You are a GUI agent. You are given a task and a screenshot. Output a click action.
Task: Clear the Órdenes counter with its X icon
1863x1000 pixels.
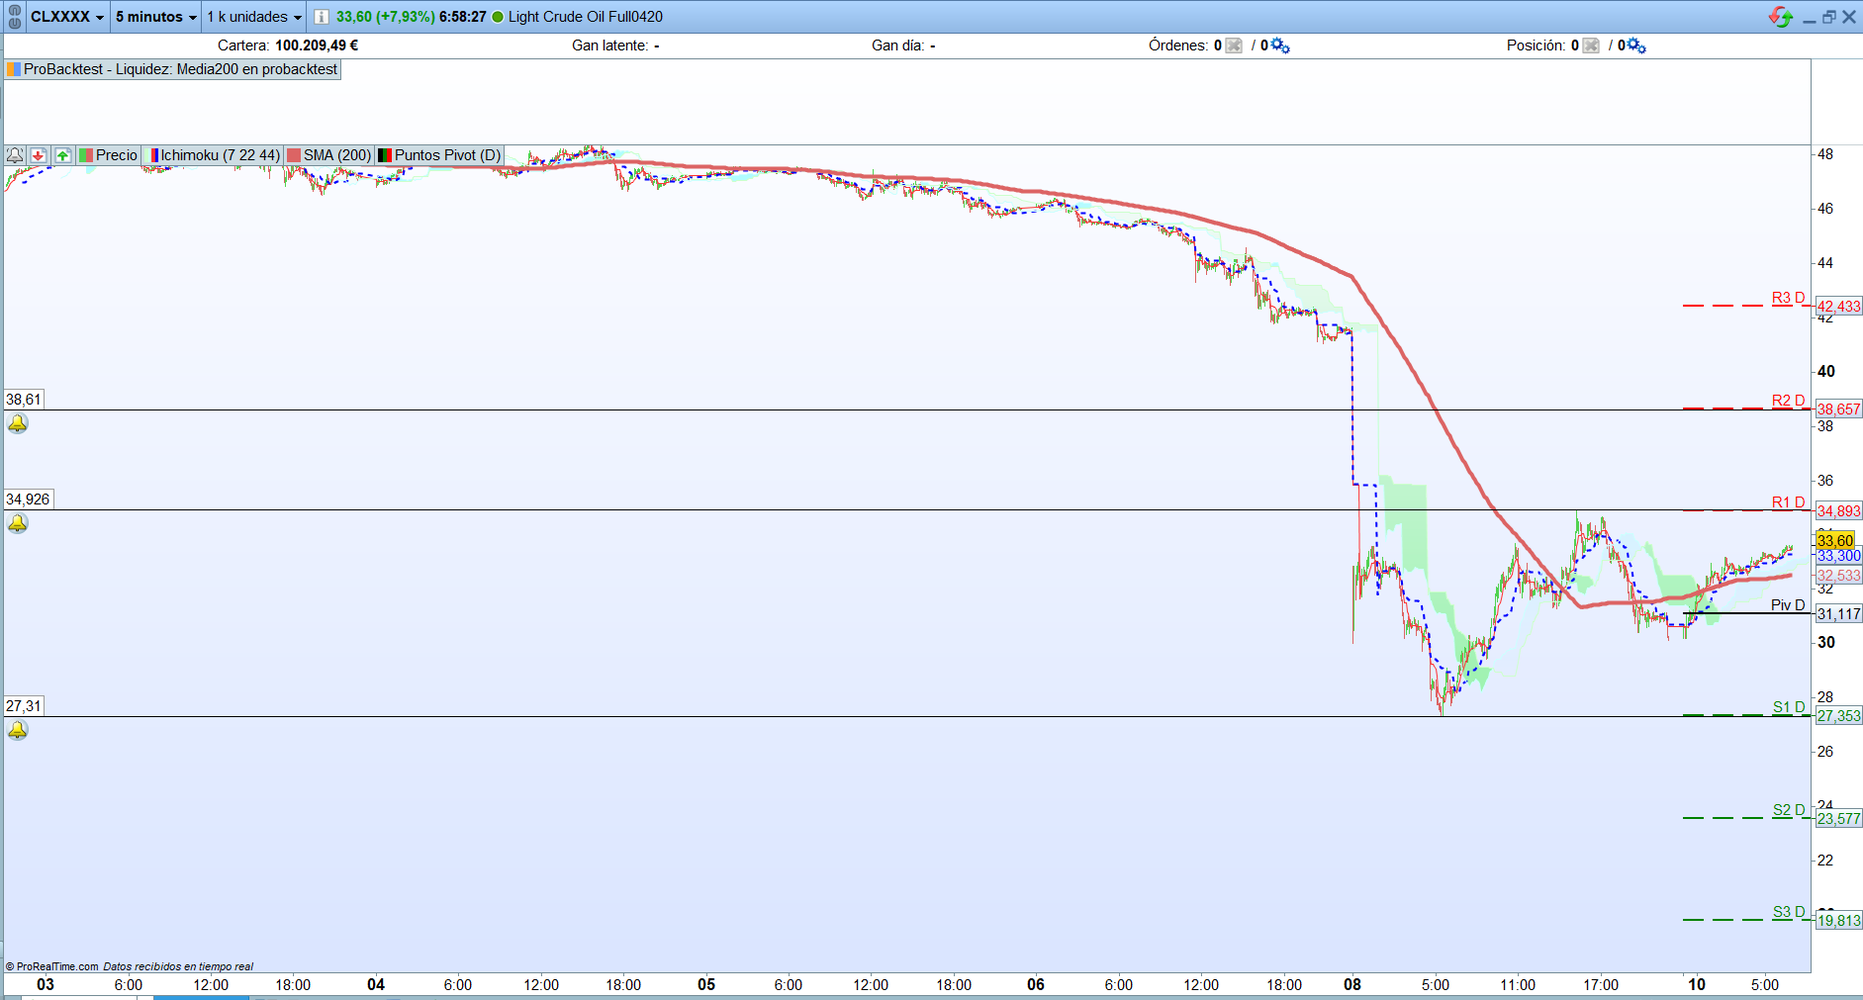tap(1233, 46)
